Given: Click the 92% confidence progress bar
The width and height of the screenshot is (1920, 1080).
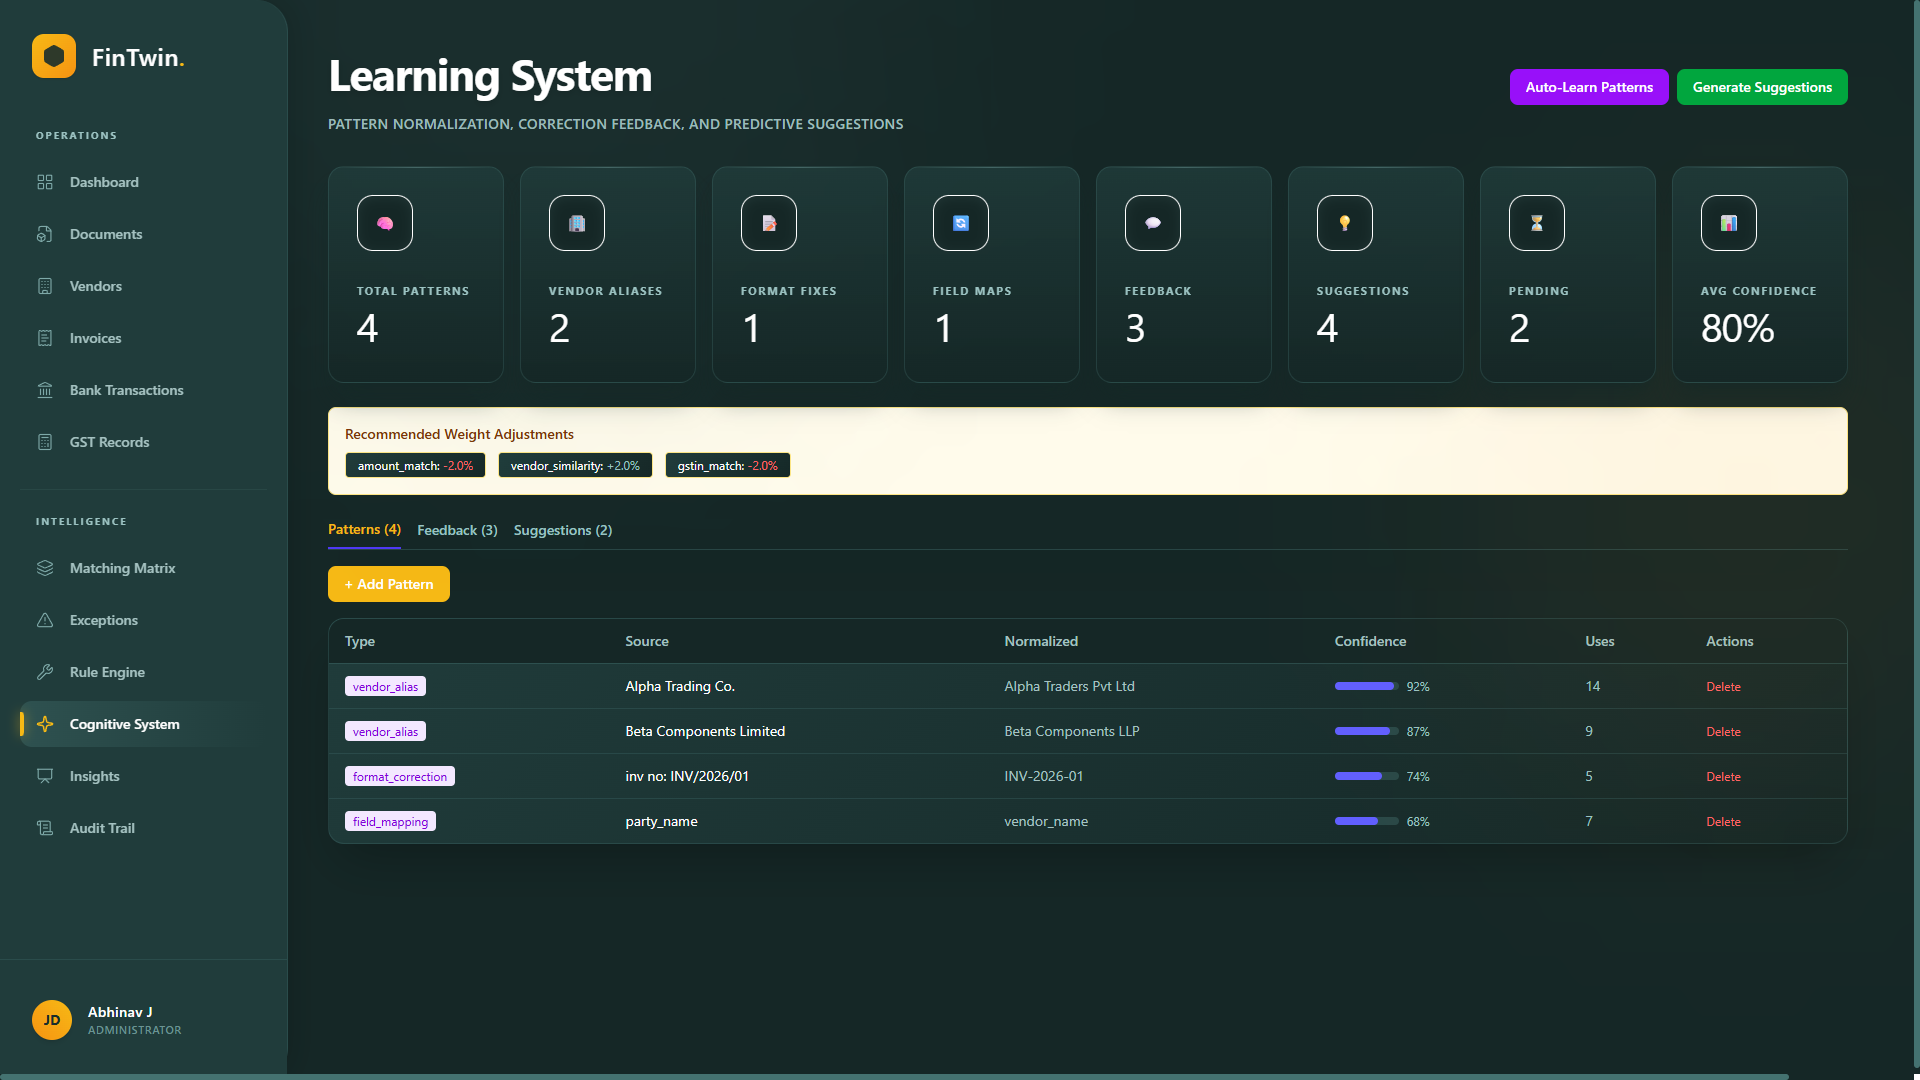Looking at the screenshot, I should coord(1364,686).
